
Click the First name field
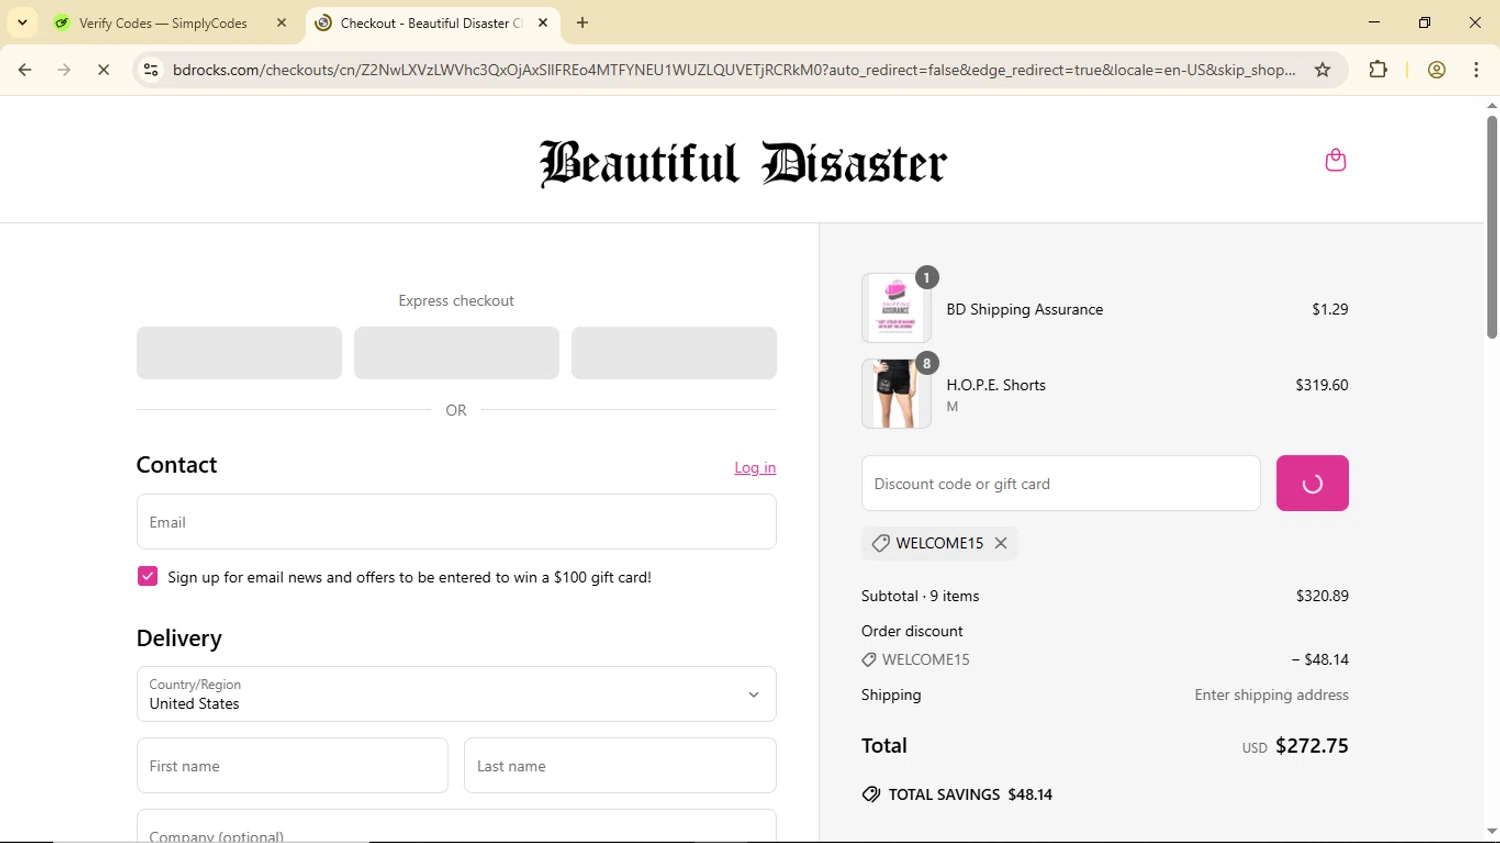point(292,766)
